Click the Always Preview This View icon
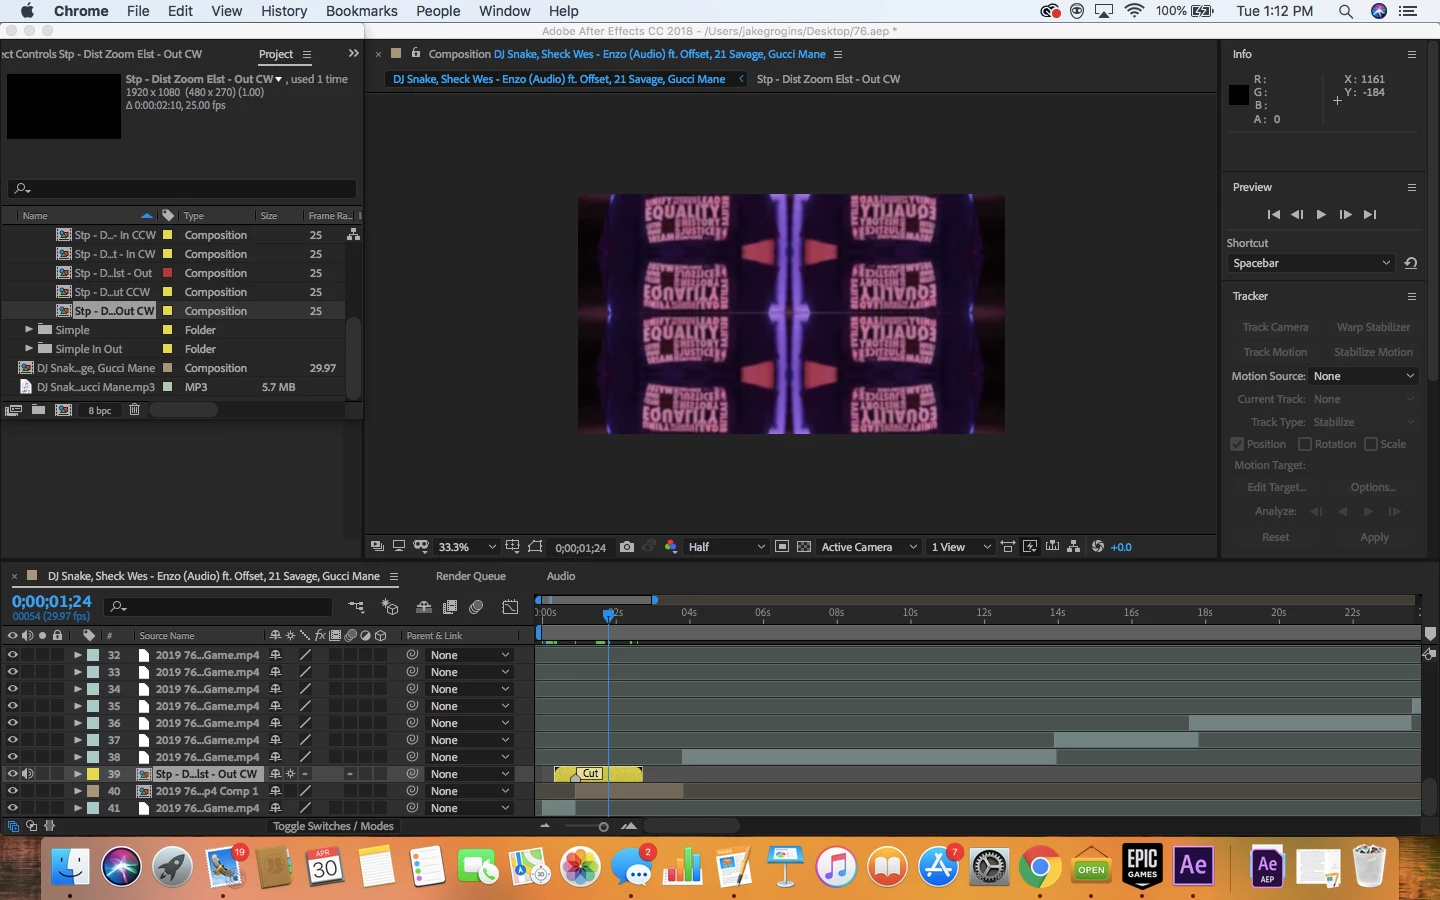Viewport: 1440px width, 900px height. [x=377, y=547]
